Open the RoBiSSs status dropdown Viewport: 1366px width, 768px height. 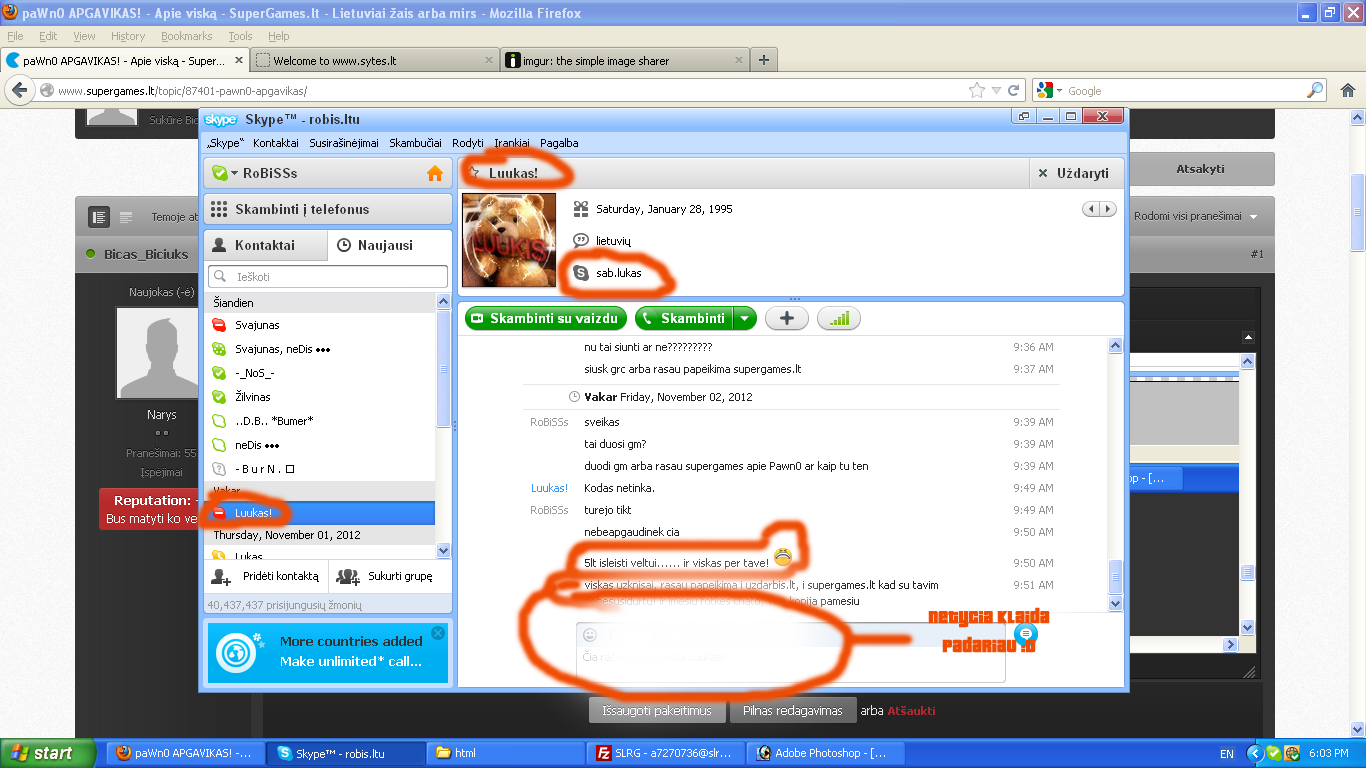[x=233, y=173]
